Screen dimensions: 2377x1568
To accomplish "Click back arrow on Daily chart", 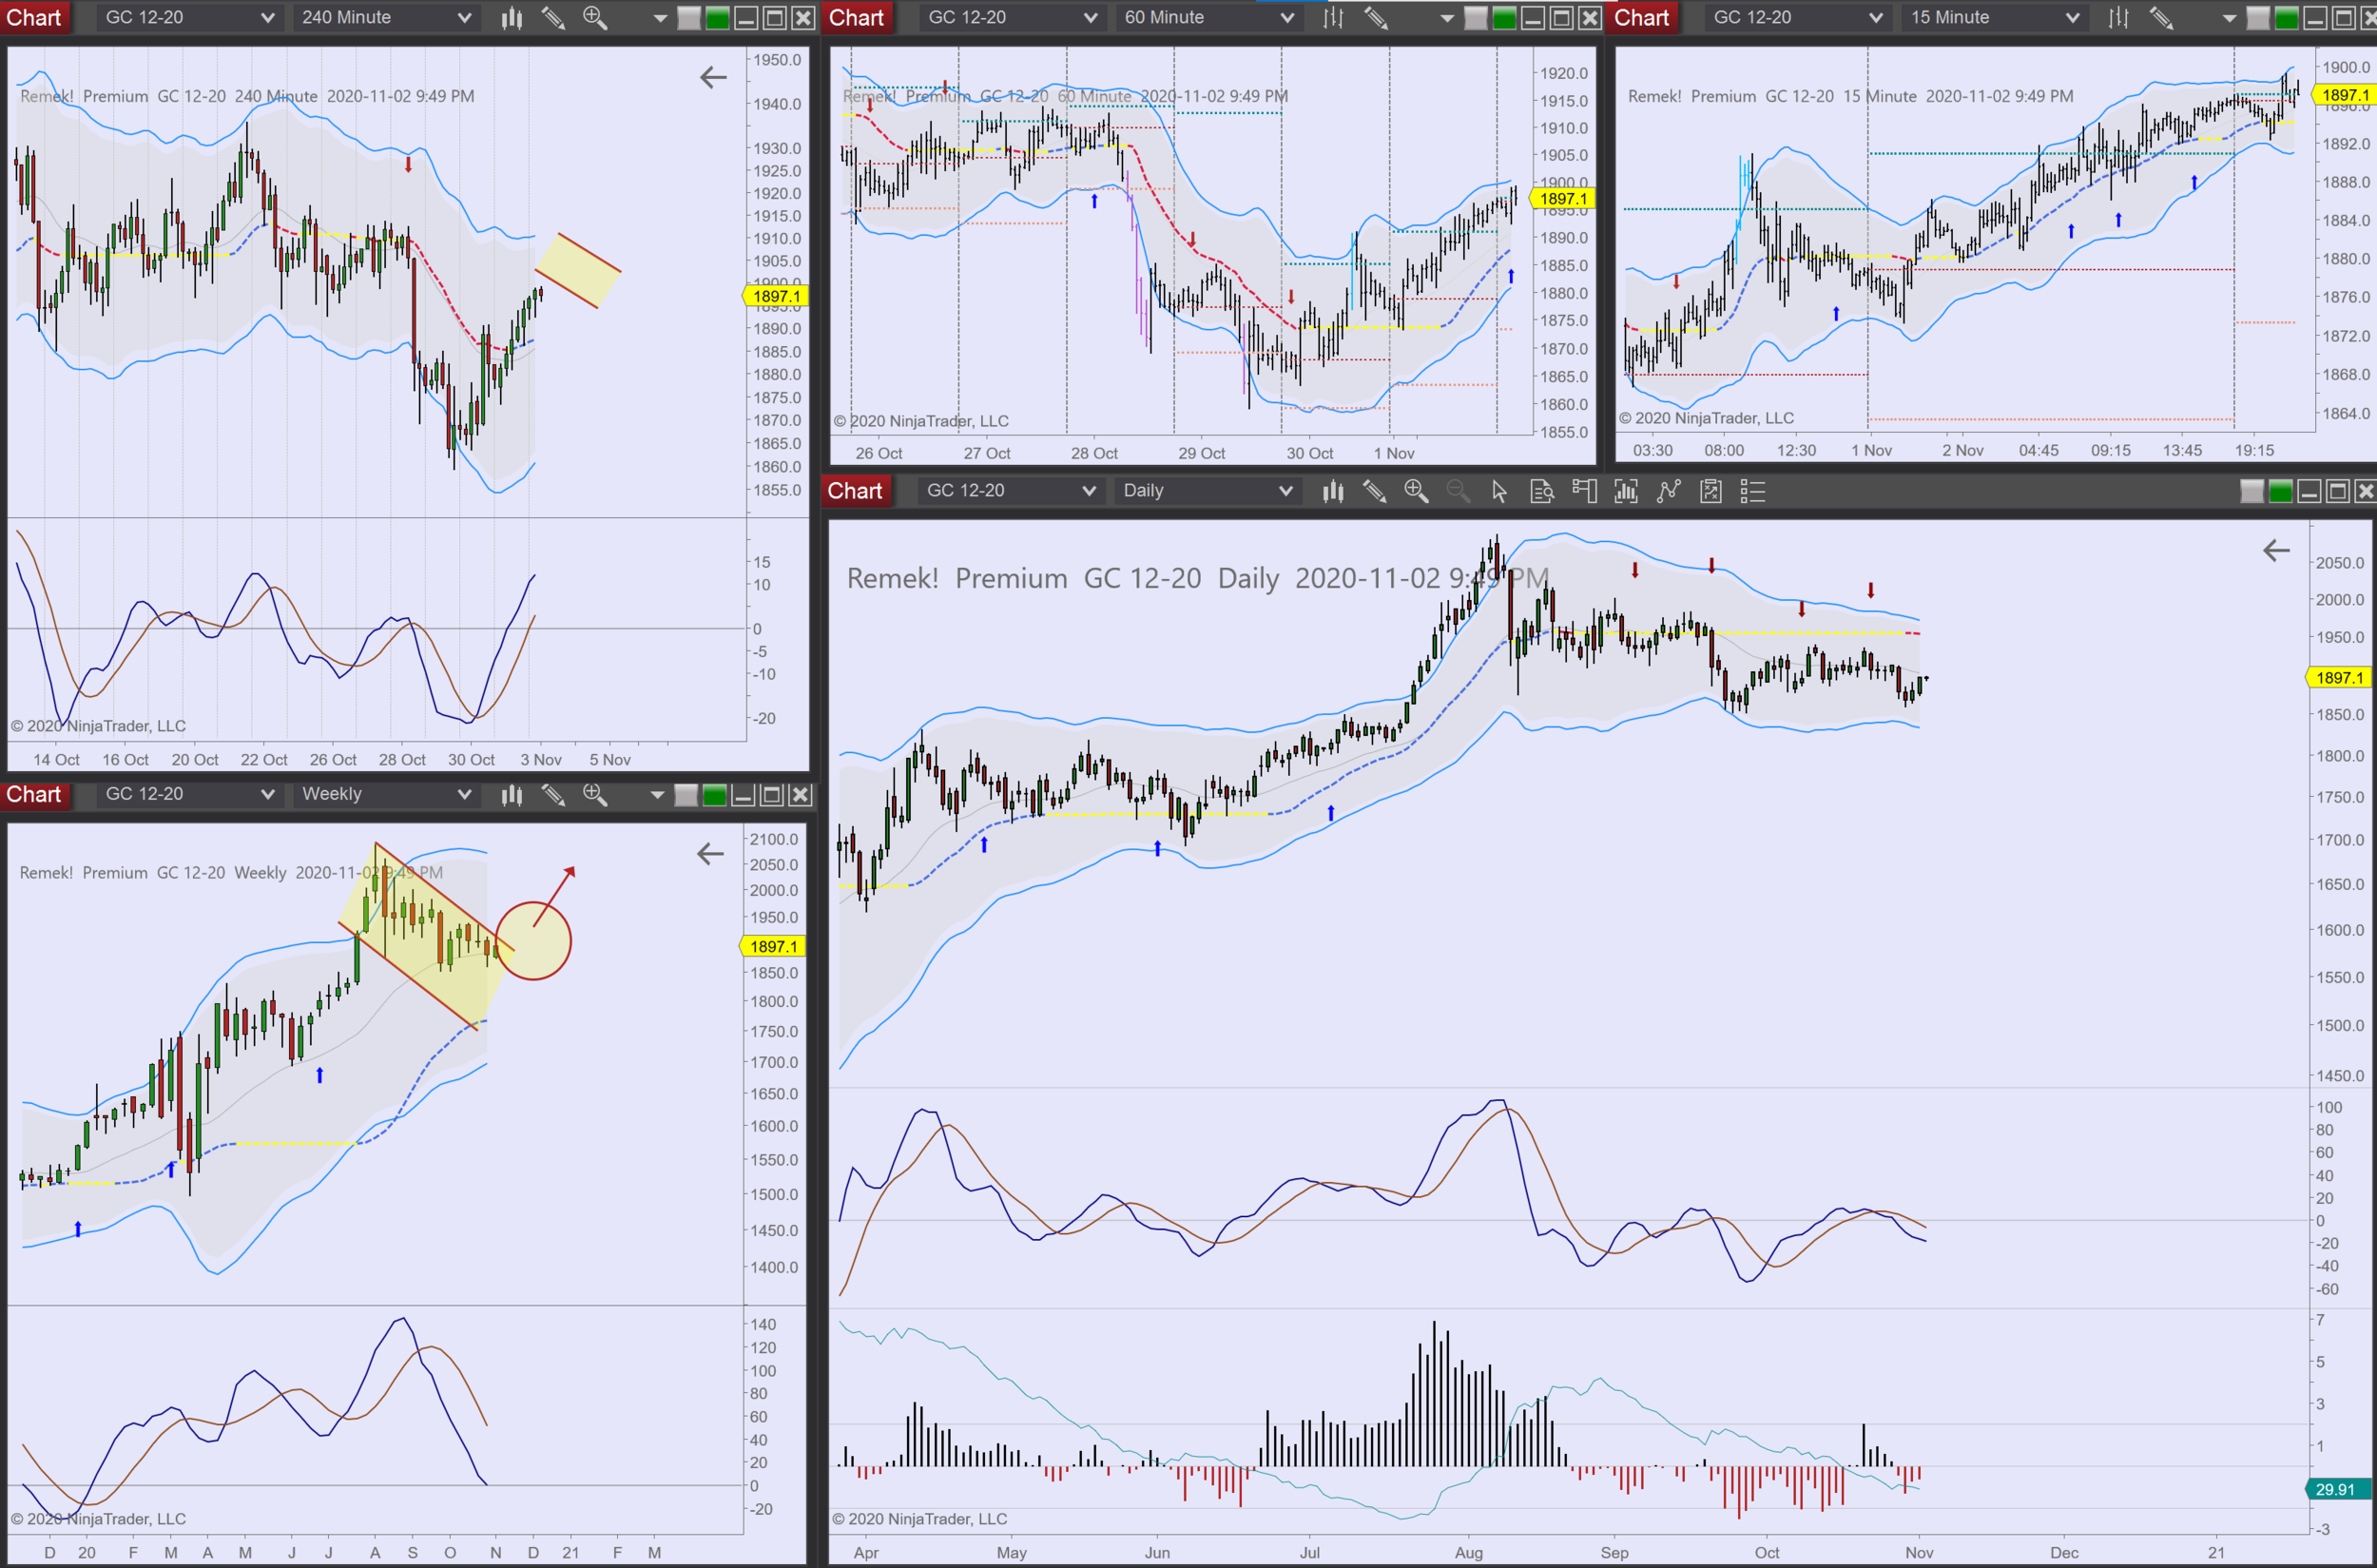I will 2275,550.
